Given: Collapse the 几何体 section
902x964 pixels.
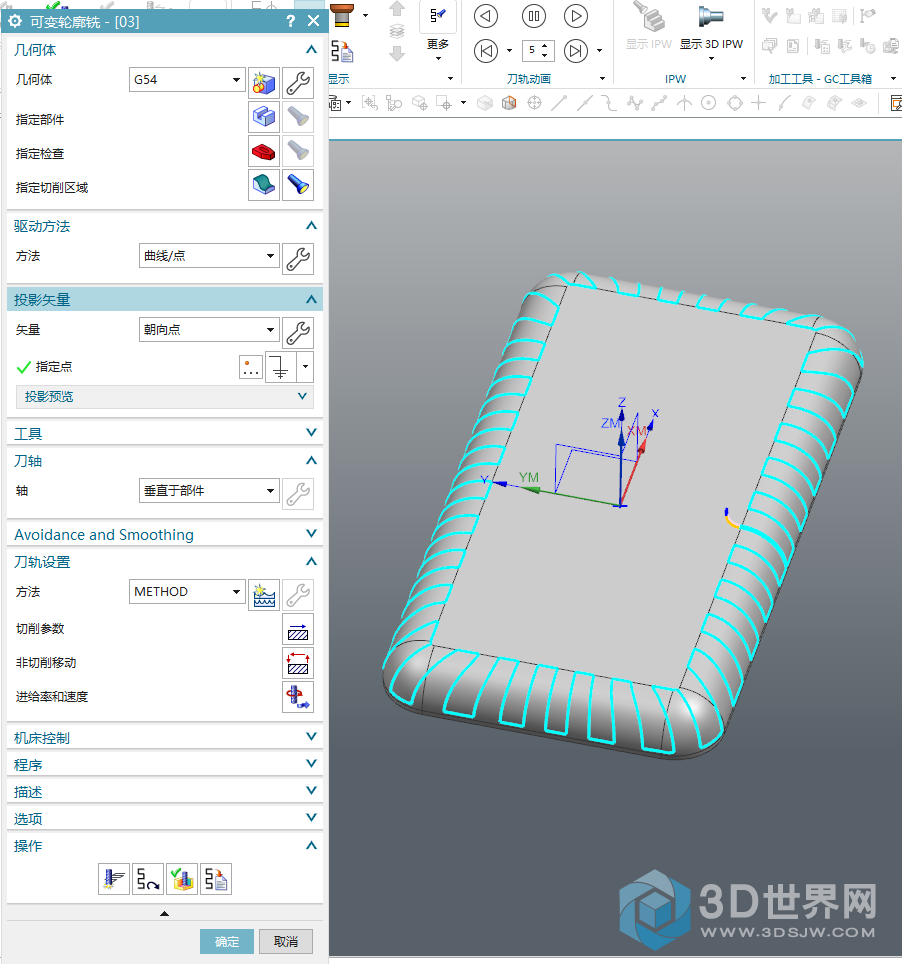Looking at the screenshot, I should [165, 49].
